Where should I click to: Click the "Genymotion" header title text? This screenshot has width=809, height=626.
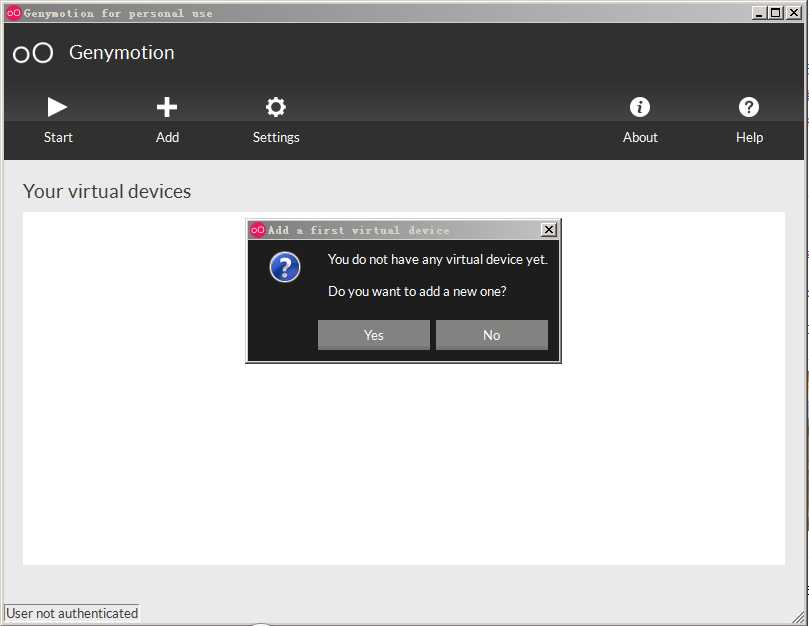coord(122,53)
